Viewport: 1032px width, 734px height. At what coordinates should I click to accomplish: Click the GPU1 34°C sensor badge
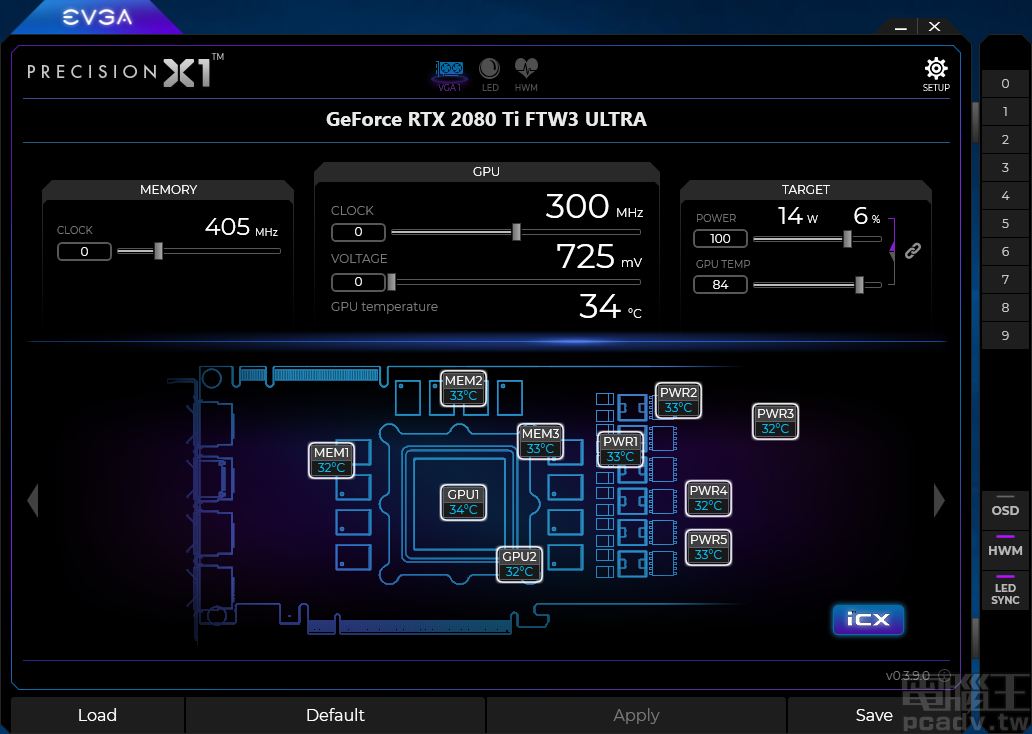pyautogui.click(x=463, y=502)
